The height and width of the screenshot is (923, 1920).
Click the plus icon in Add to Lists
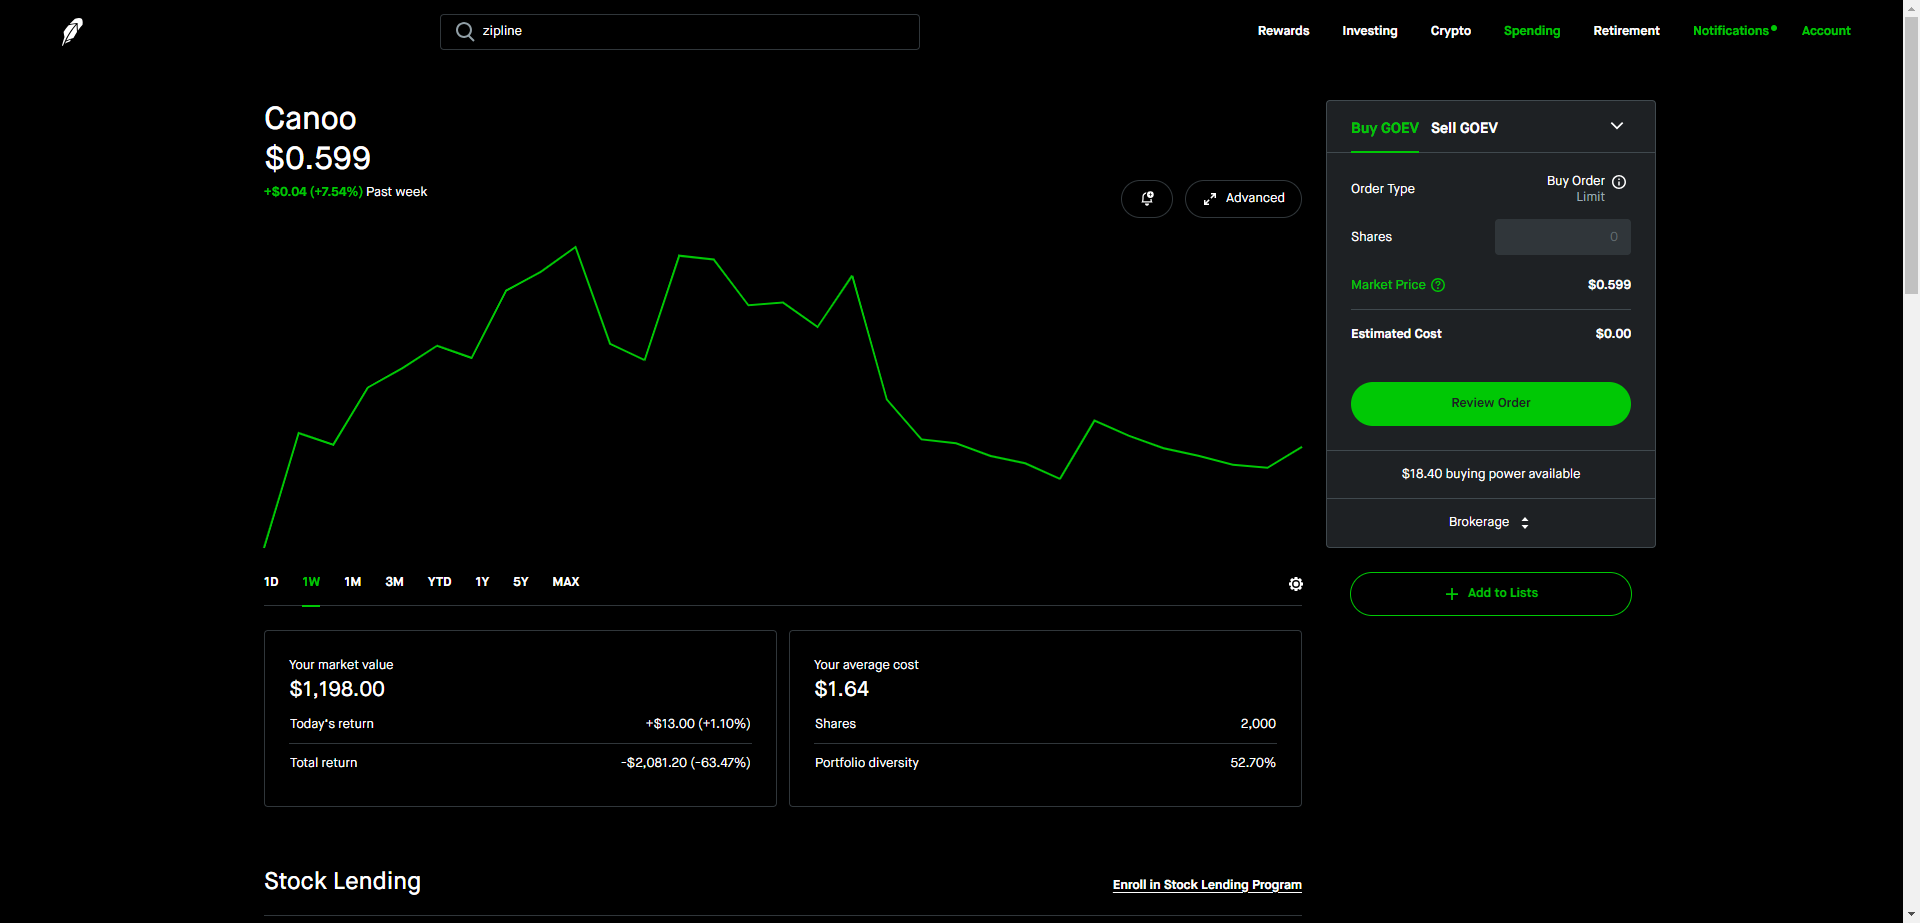[x=1452, y=594]
